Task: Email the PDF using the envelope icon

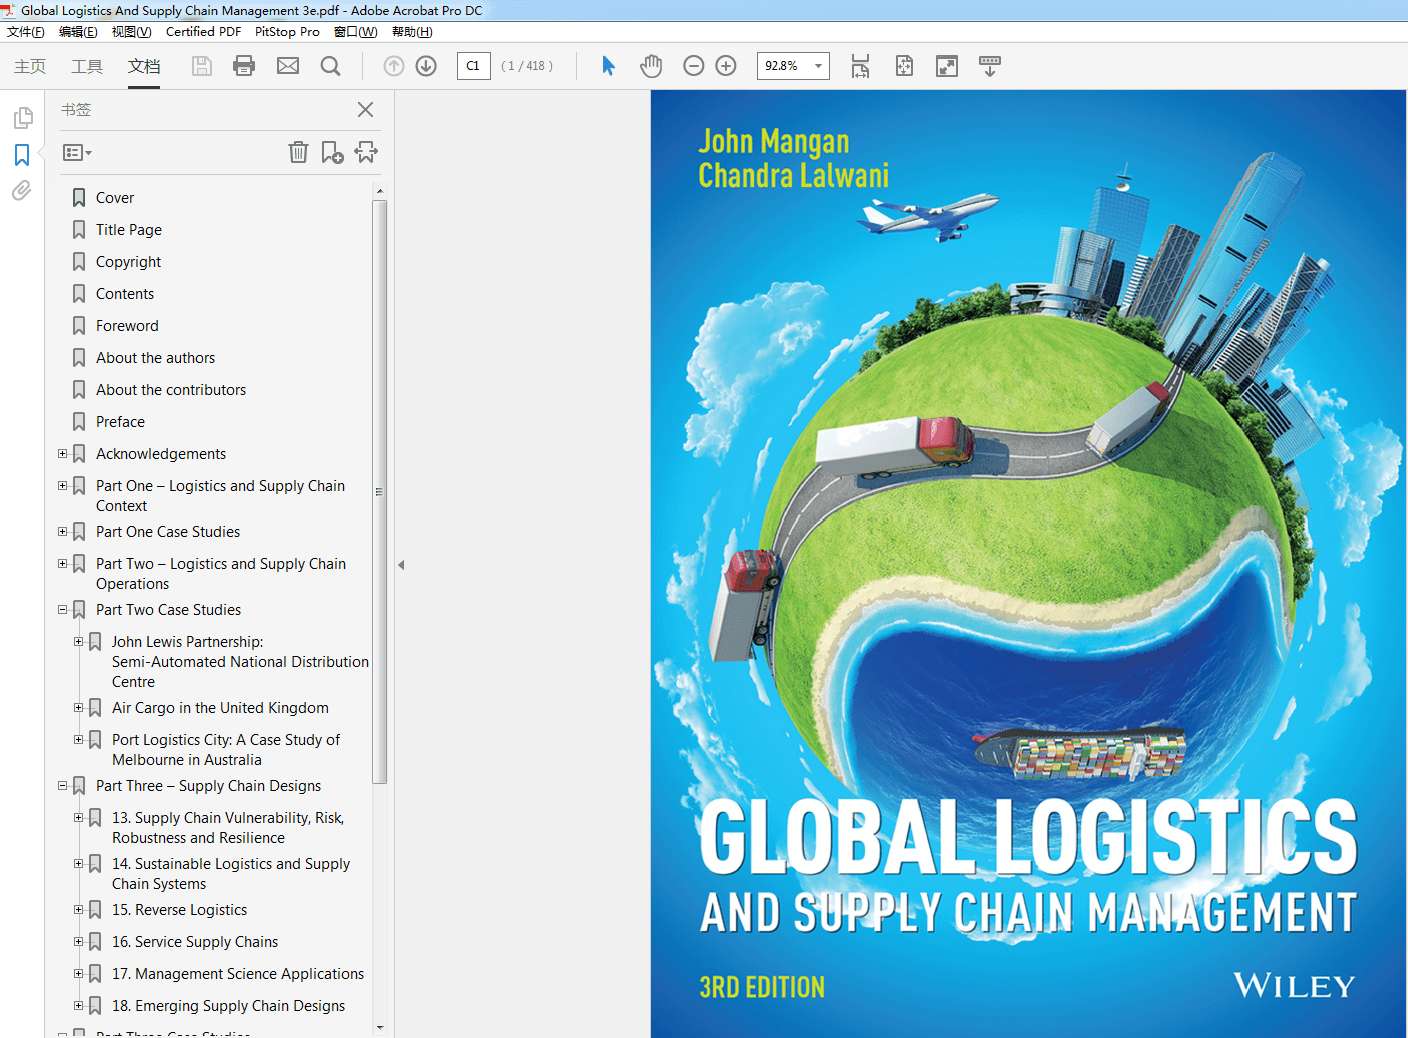Action: coord(288,66)
